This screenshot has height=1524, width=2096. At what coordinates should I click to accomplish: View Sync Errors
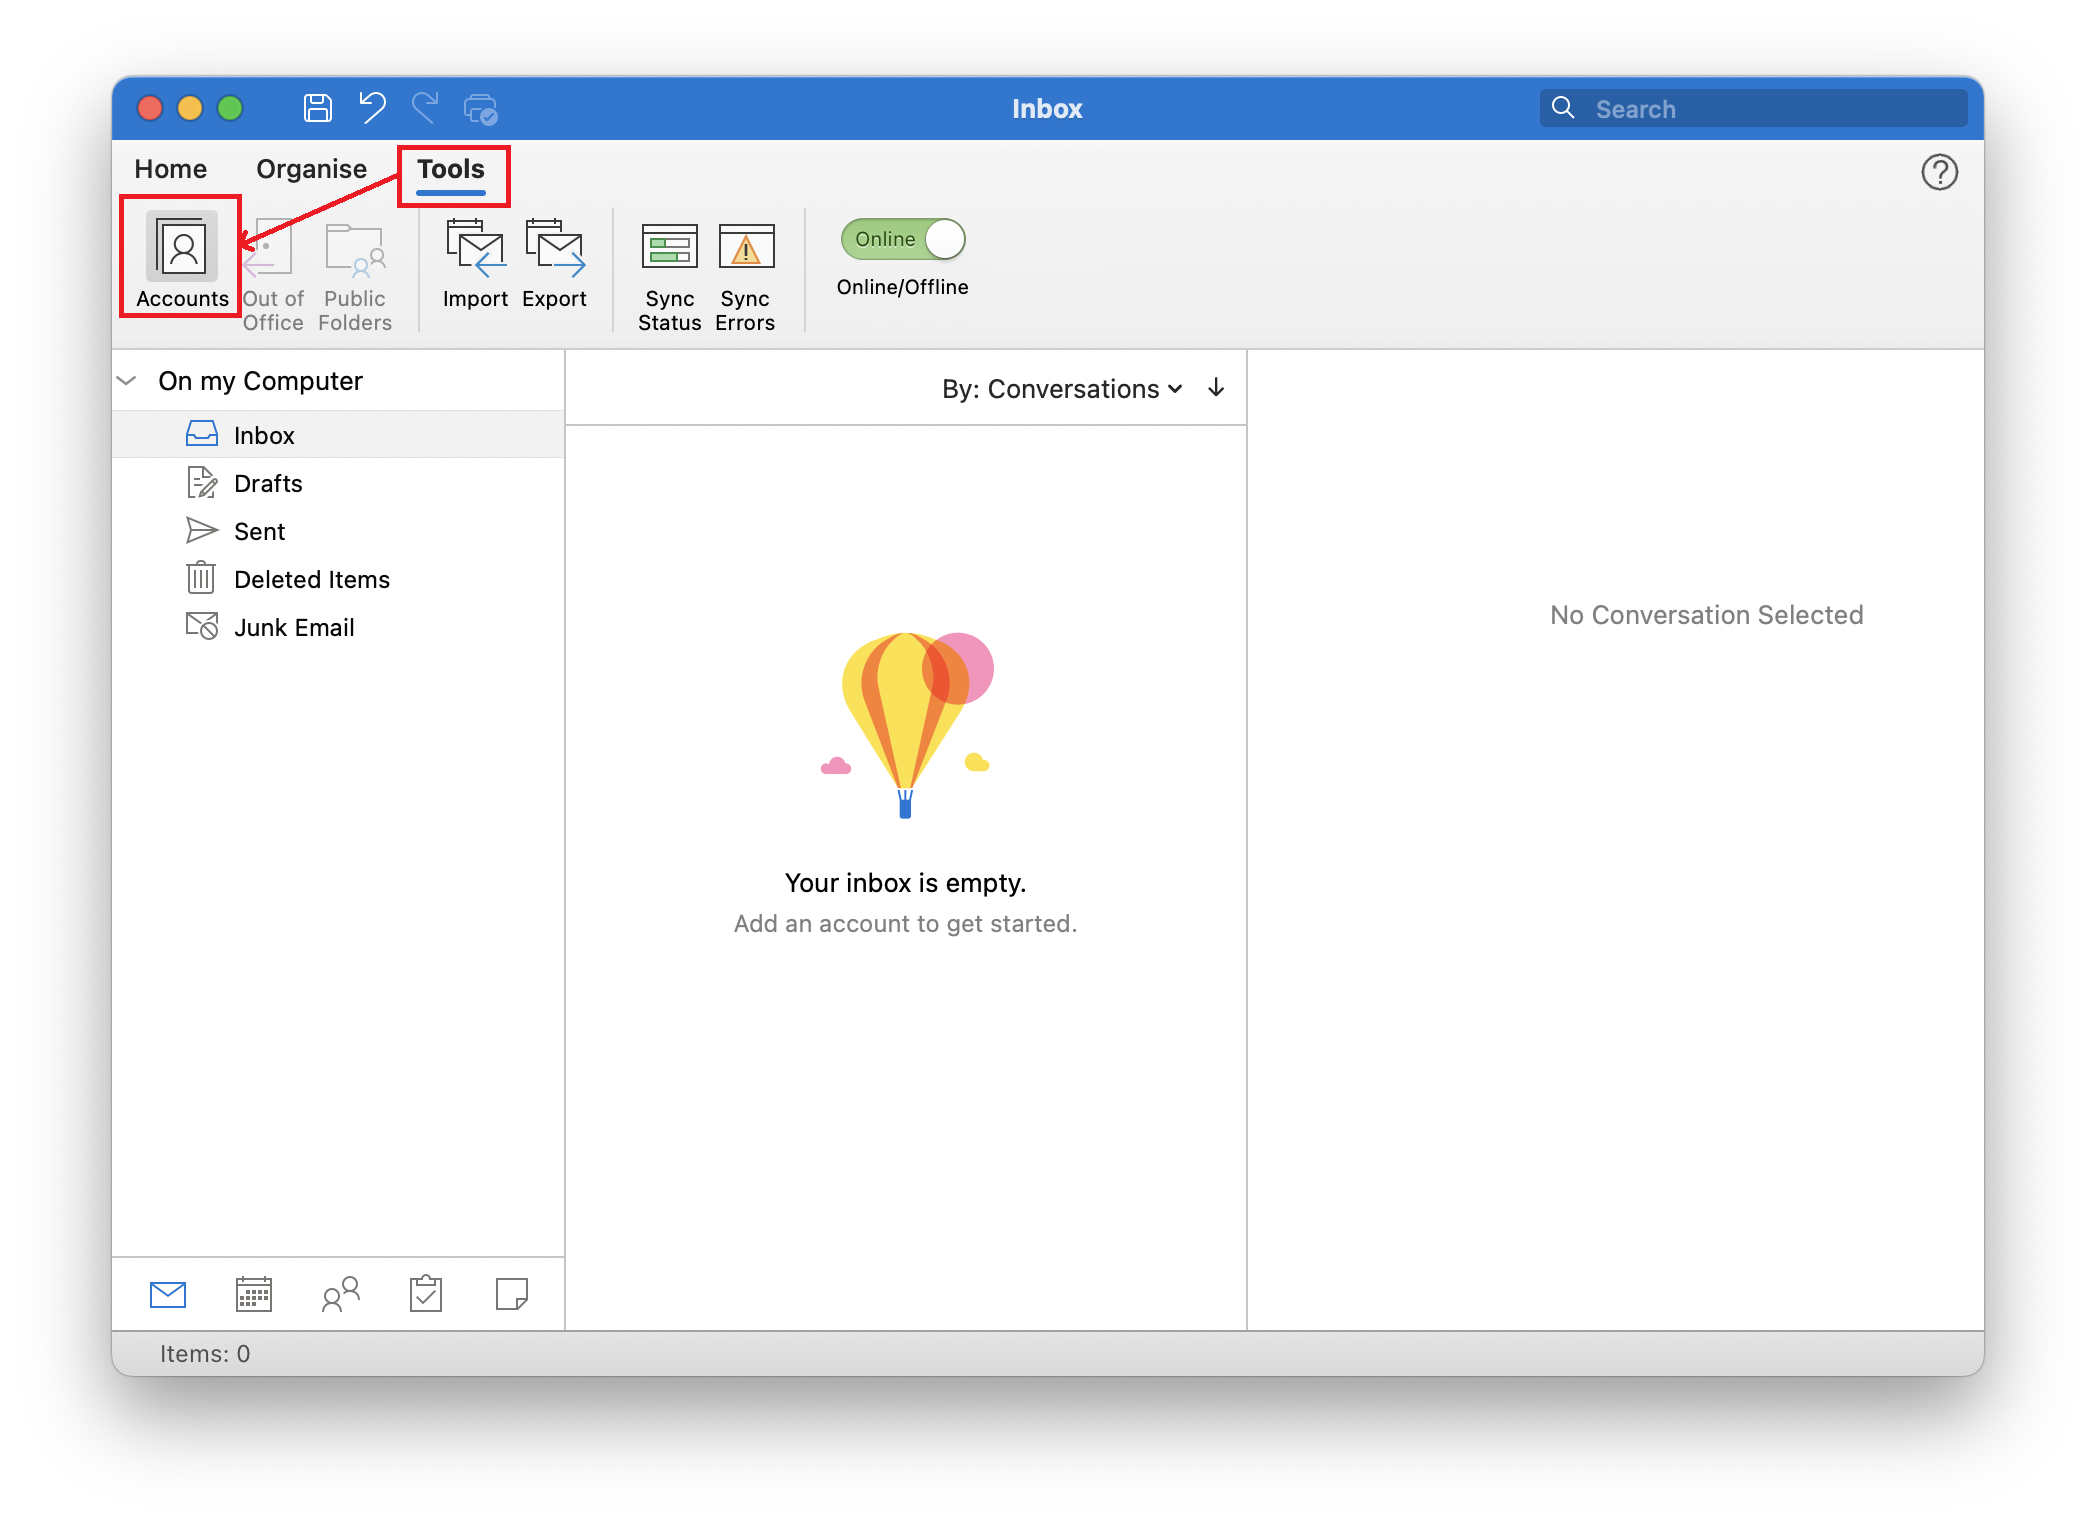tap(744, 270)
